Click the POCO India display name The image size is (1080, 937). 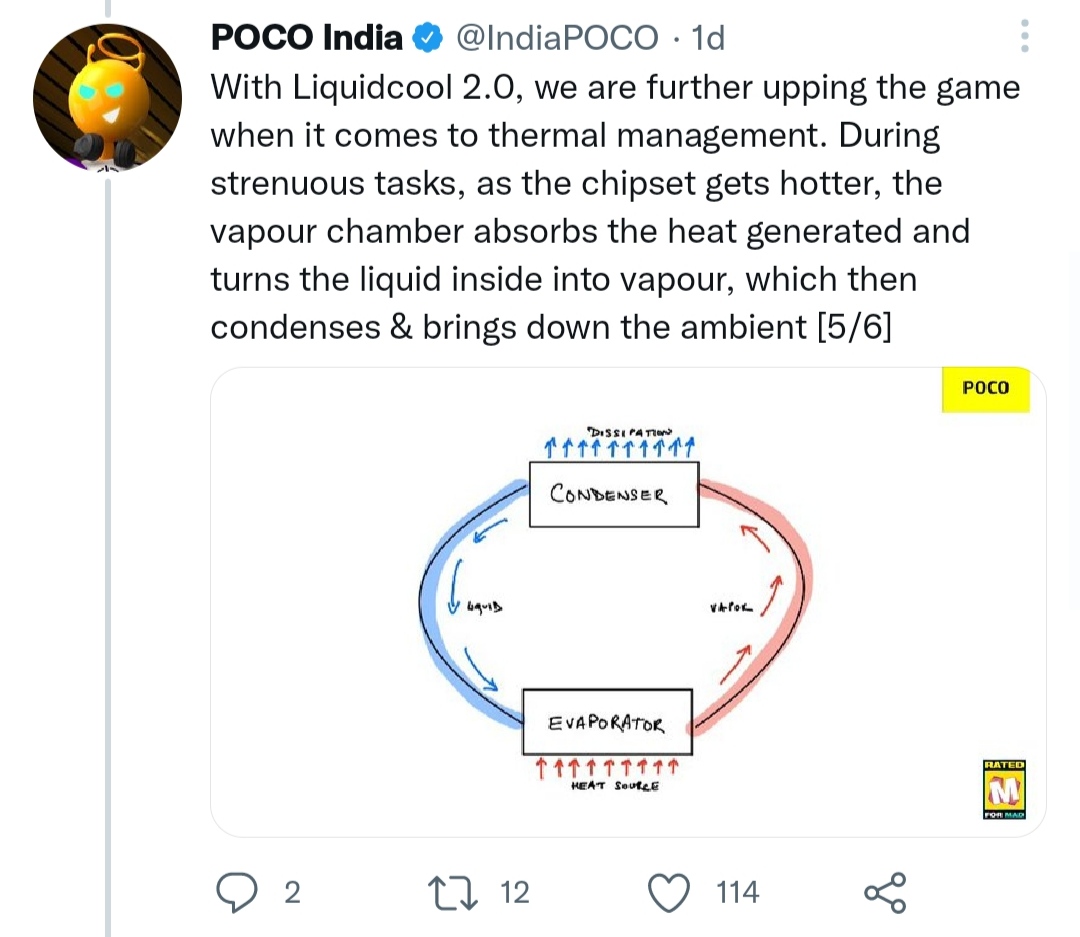pyautogui.click(x=307, y=38)
